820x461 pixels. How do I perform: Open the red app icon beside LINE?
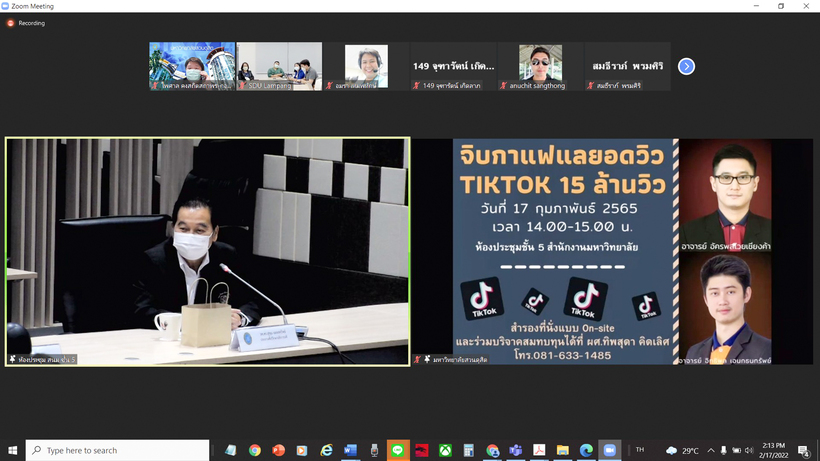[x=422, y=450]
